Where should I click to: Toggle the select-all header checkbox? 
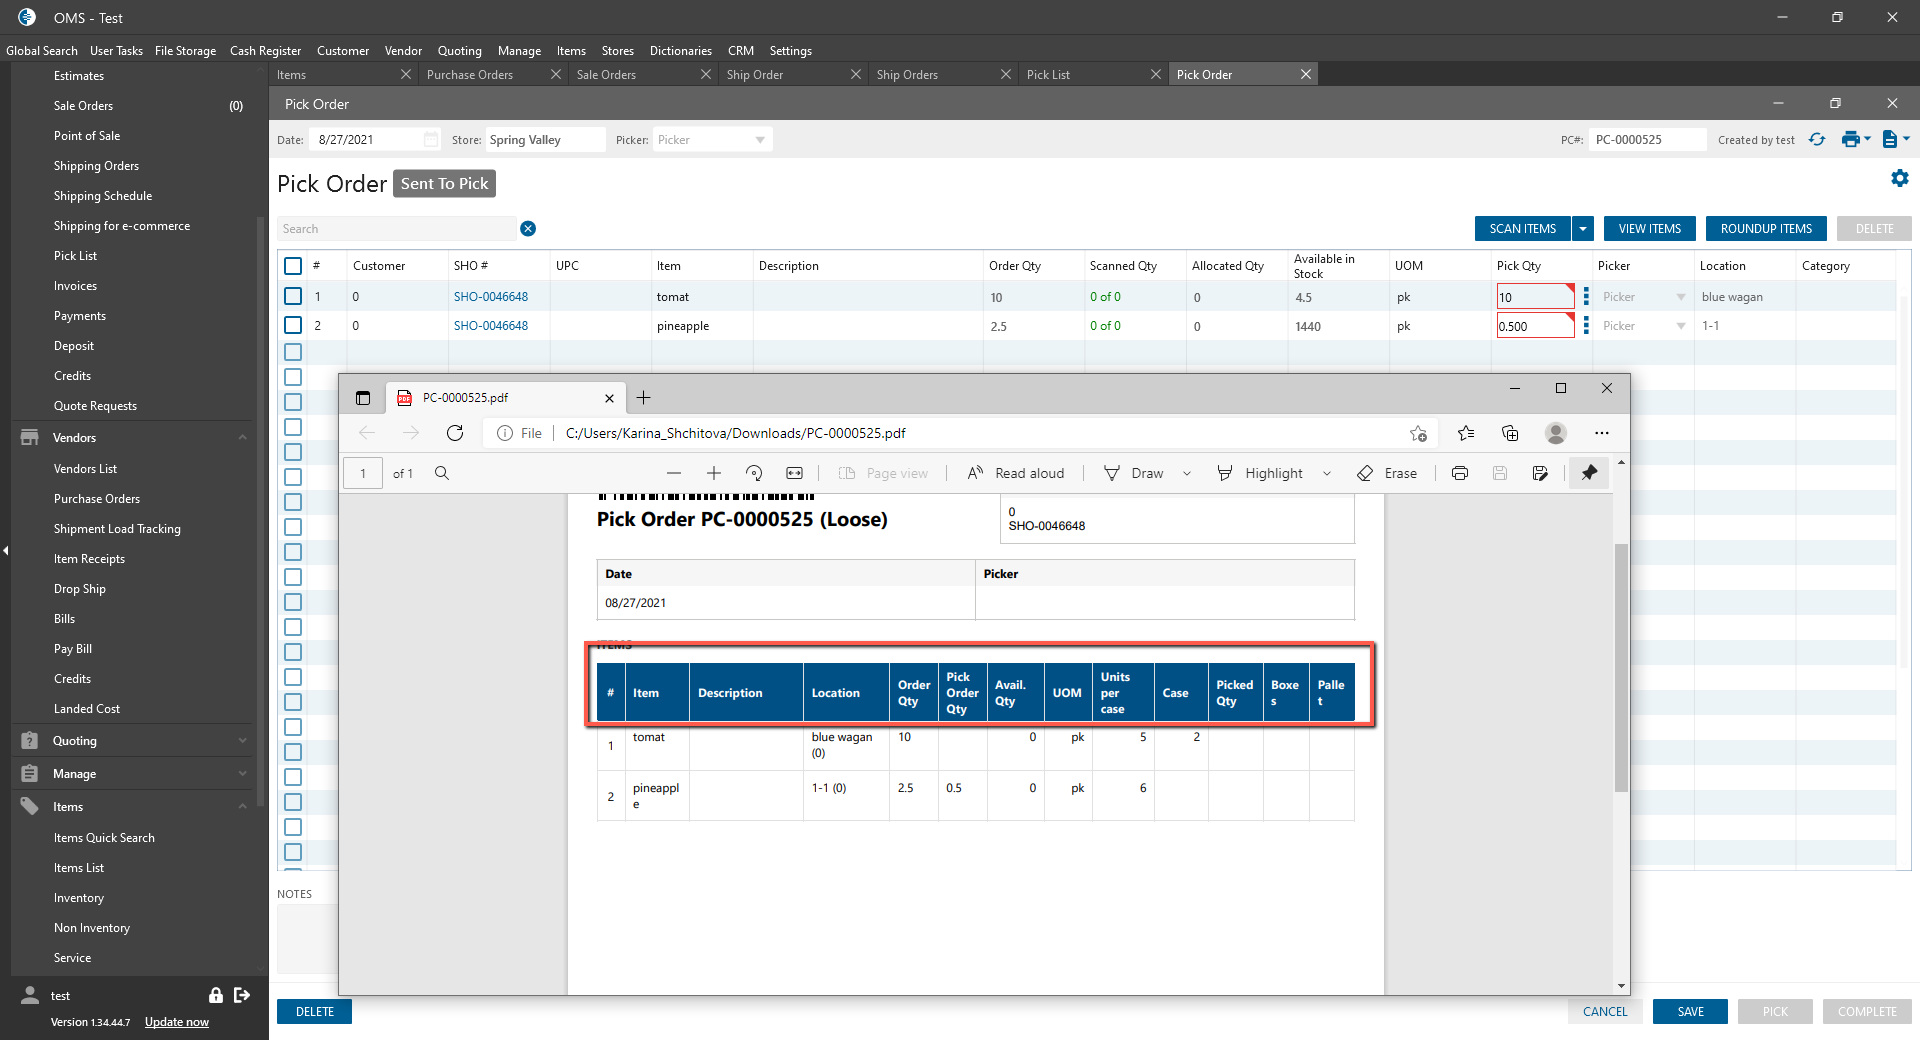(293, 266)
